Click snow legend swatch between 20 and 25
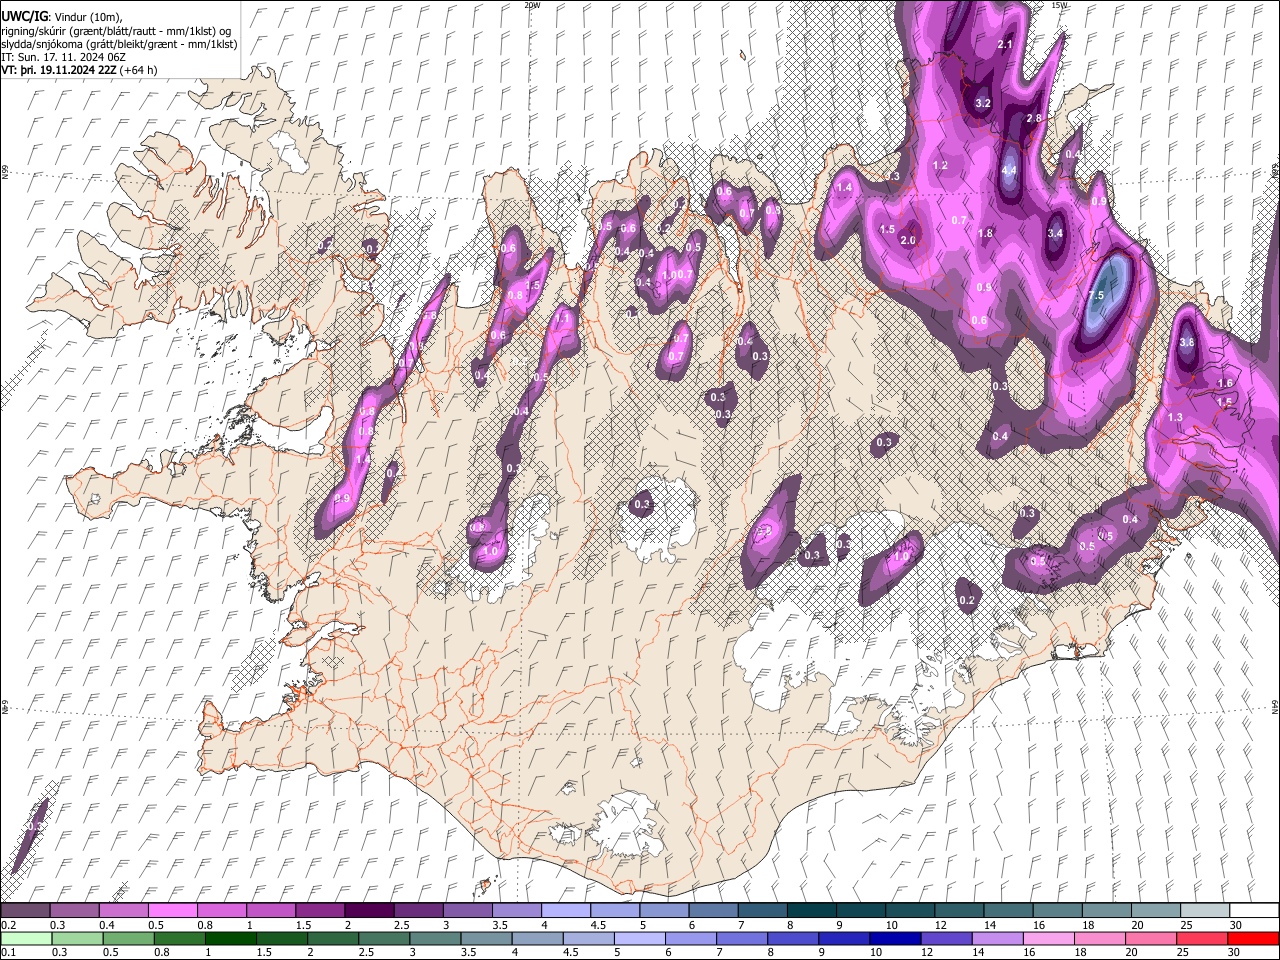The height and width of the screenshot is (960, 1280). (x=1154, y=911)
